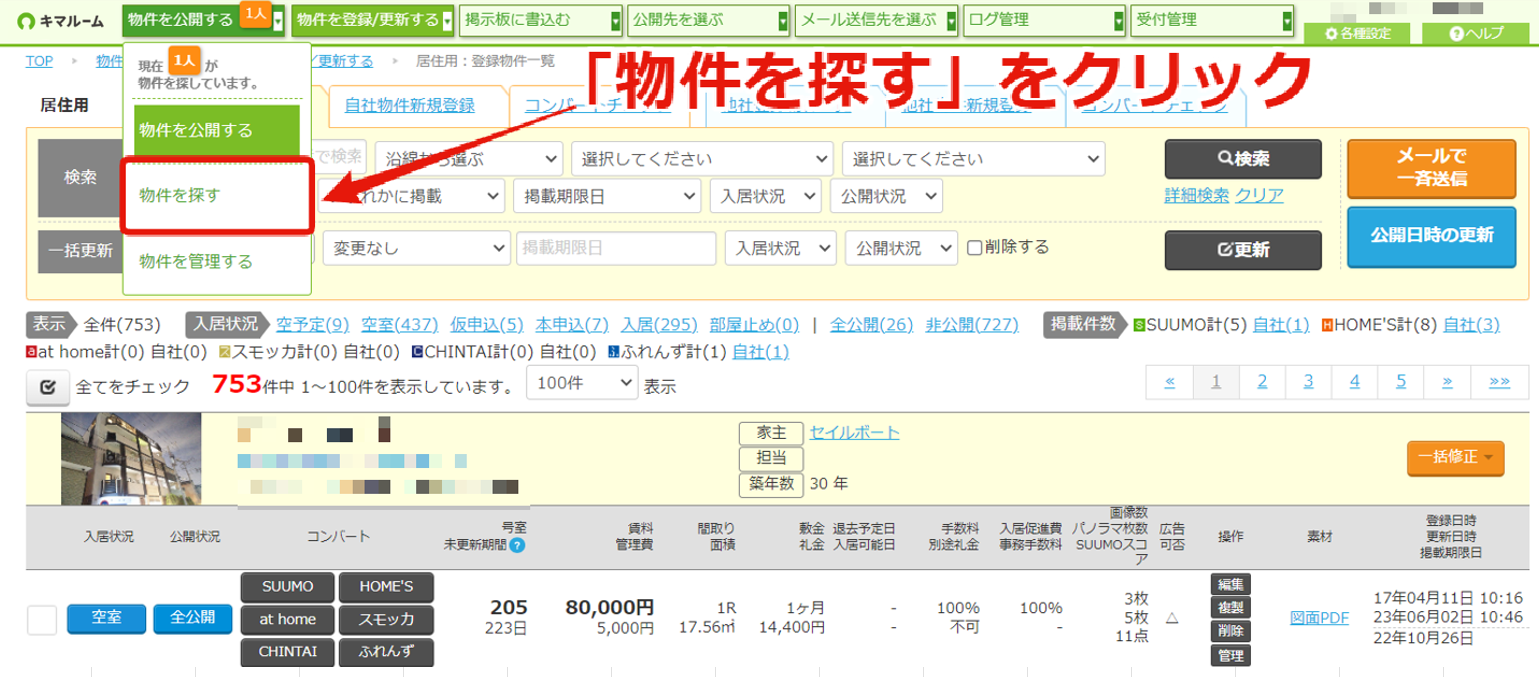Click the »» last page button

pyautogui.click(x=1499, y=381)
